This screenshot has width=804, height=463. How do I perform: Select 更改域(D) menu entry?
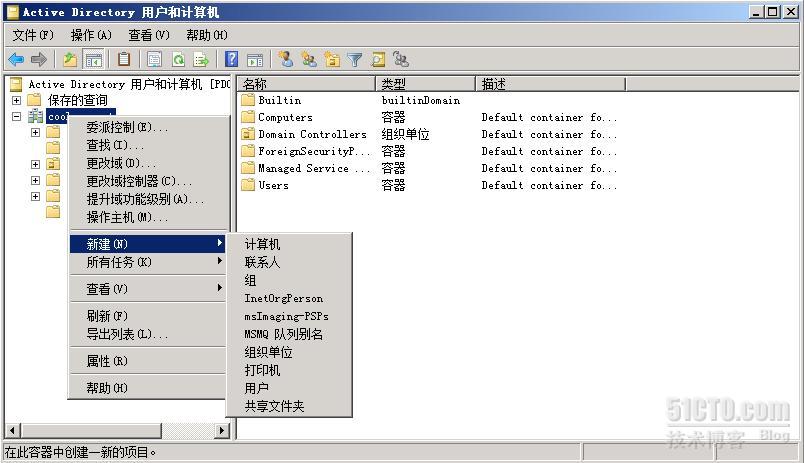(x=148, y=163)
